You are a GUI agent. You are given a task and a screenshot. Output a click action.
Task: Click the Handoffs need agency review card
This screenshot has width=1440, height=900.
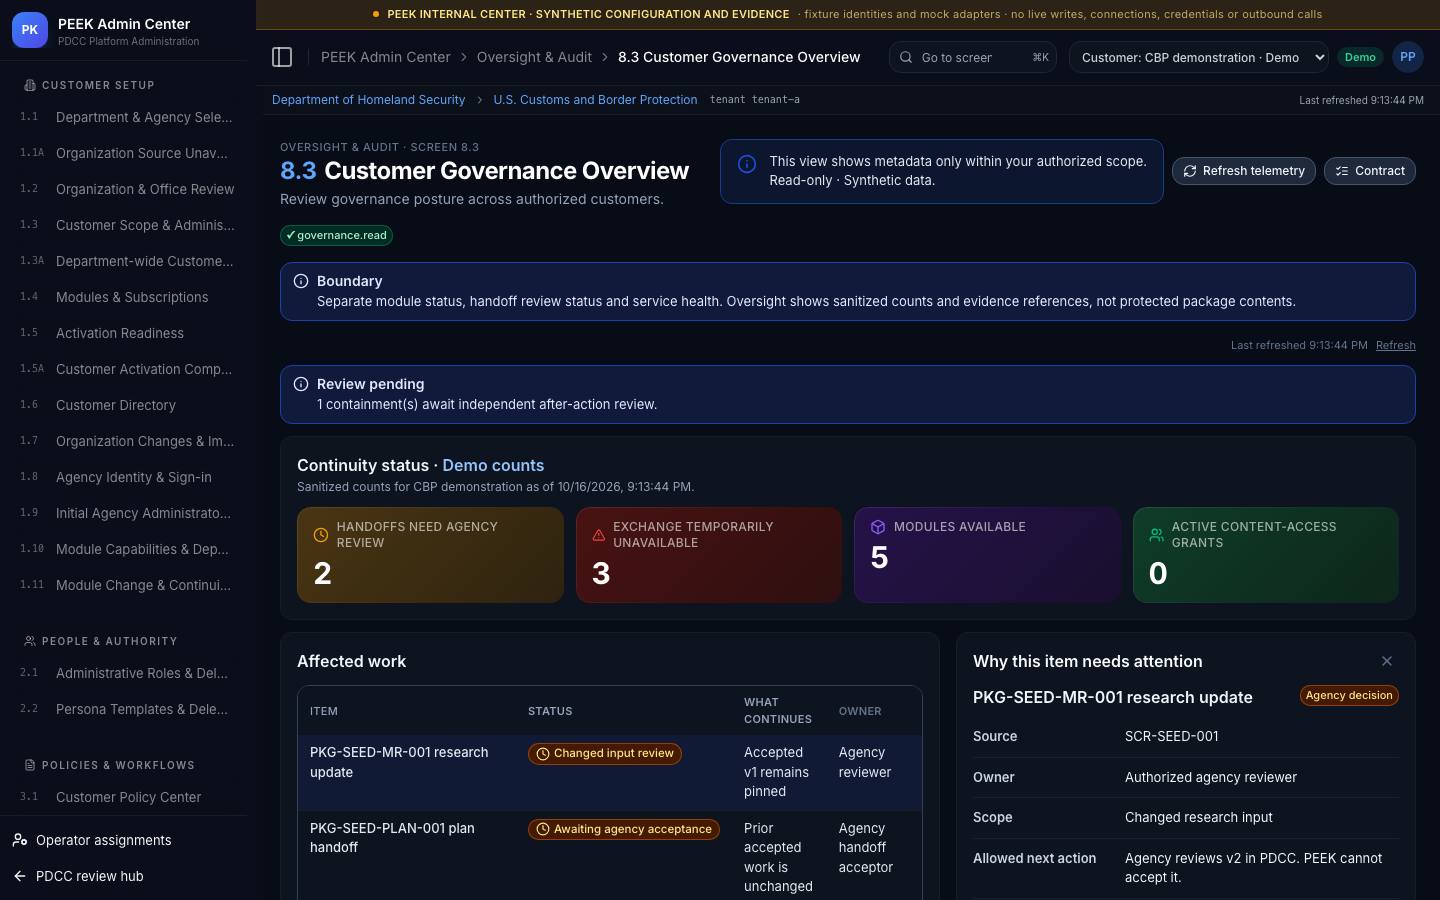pyautogui.click(x=430, y=555)
